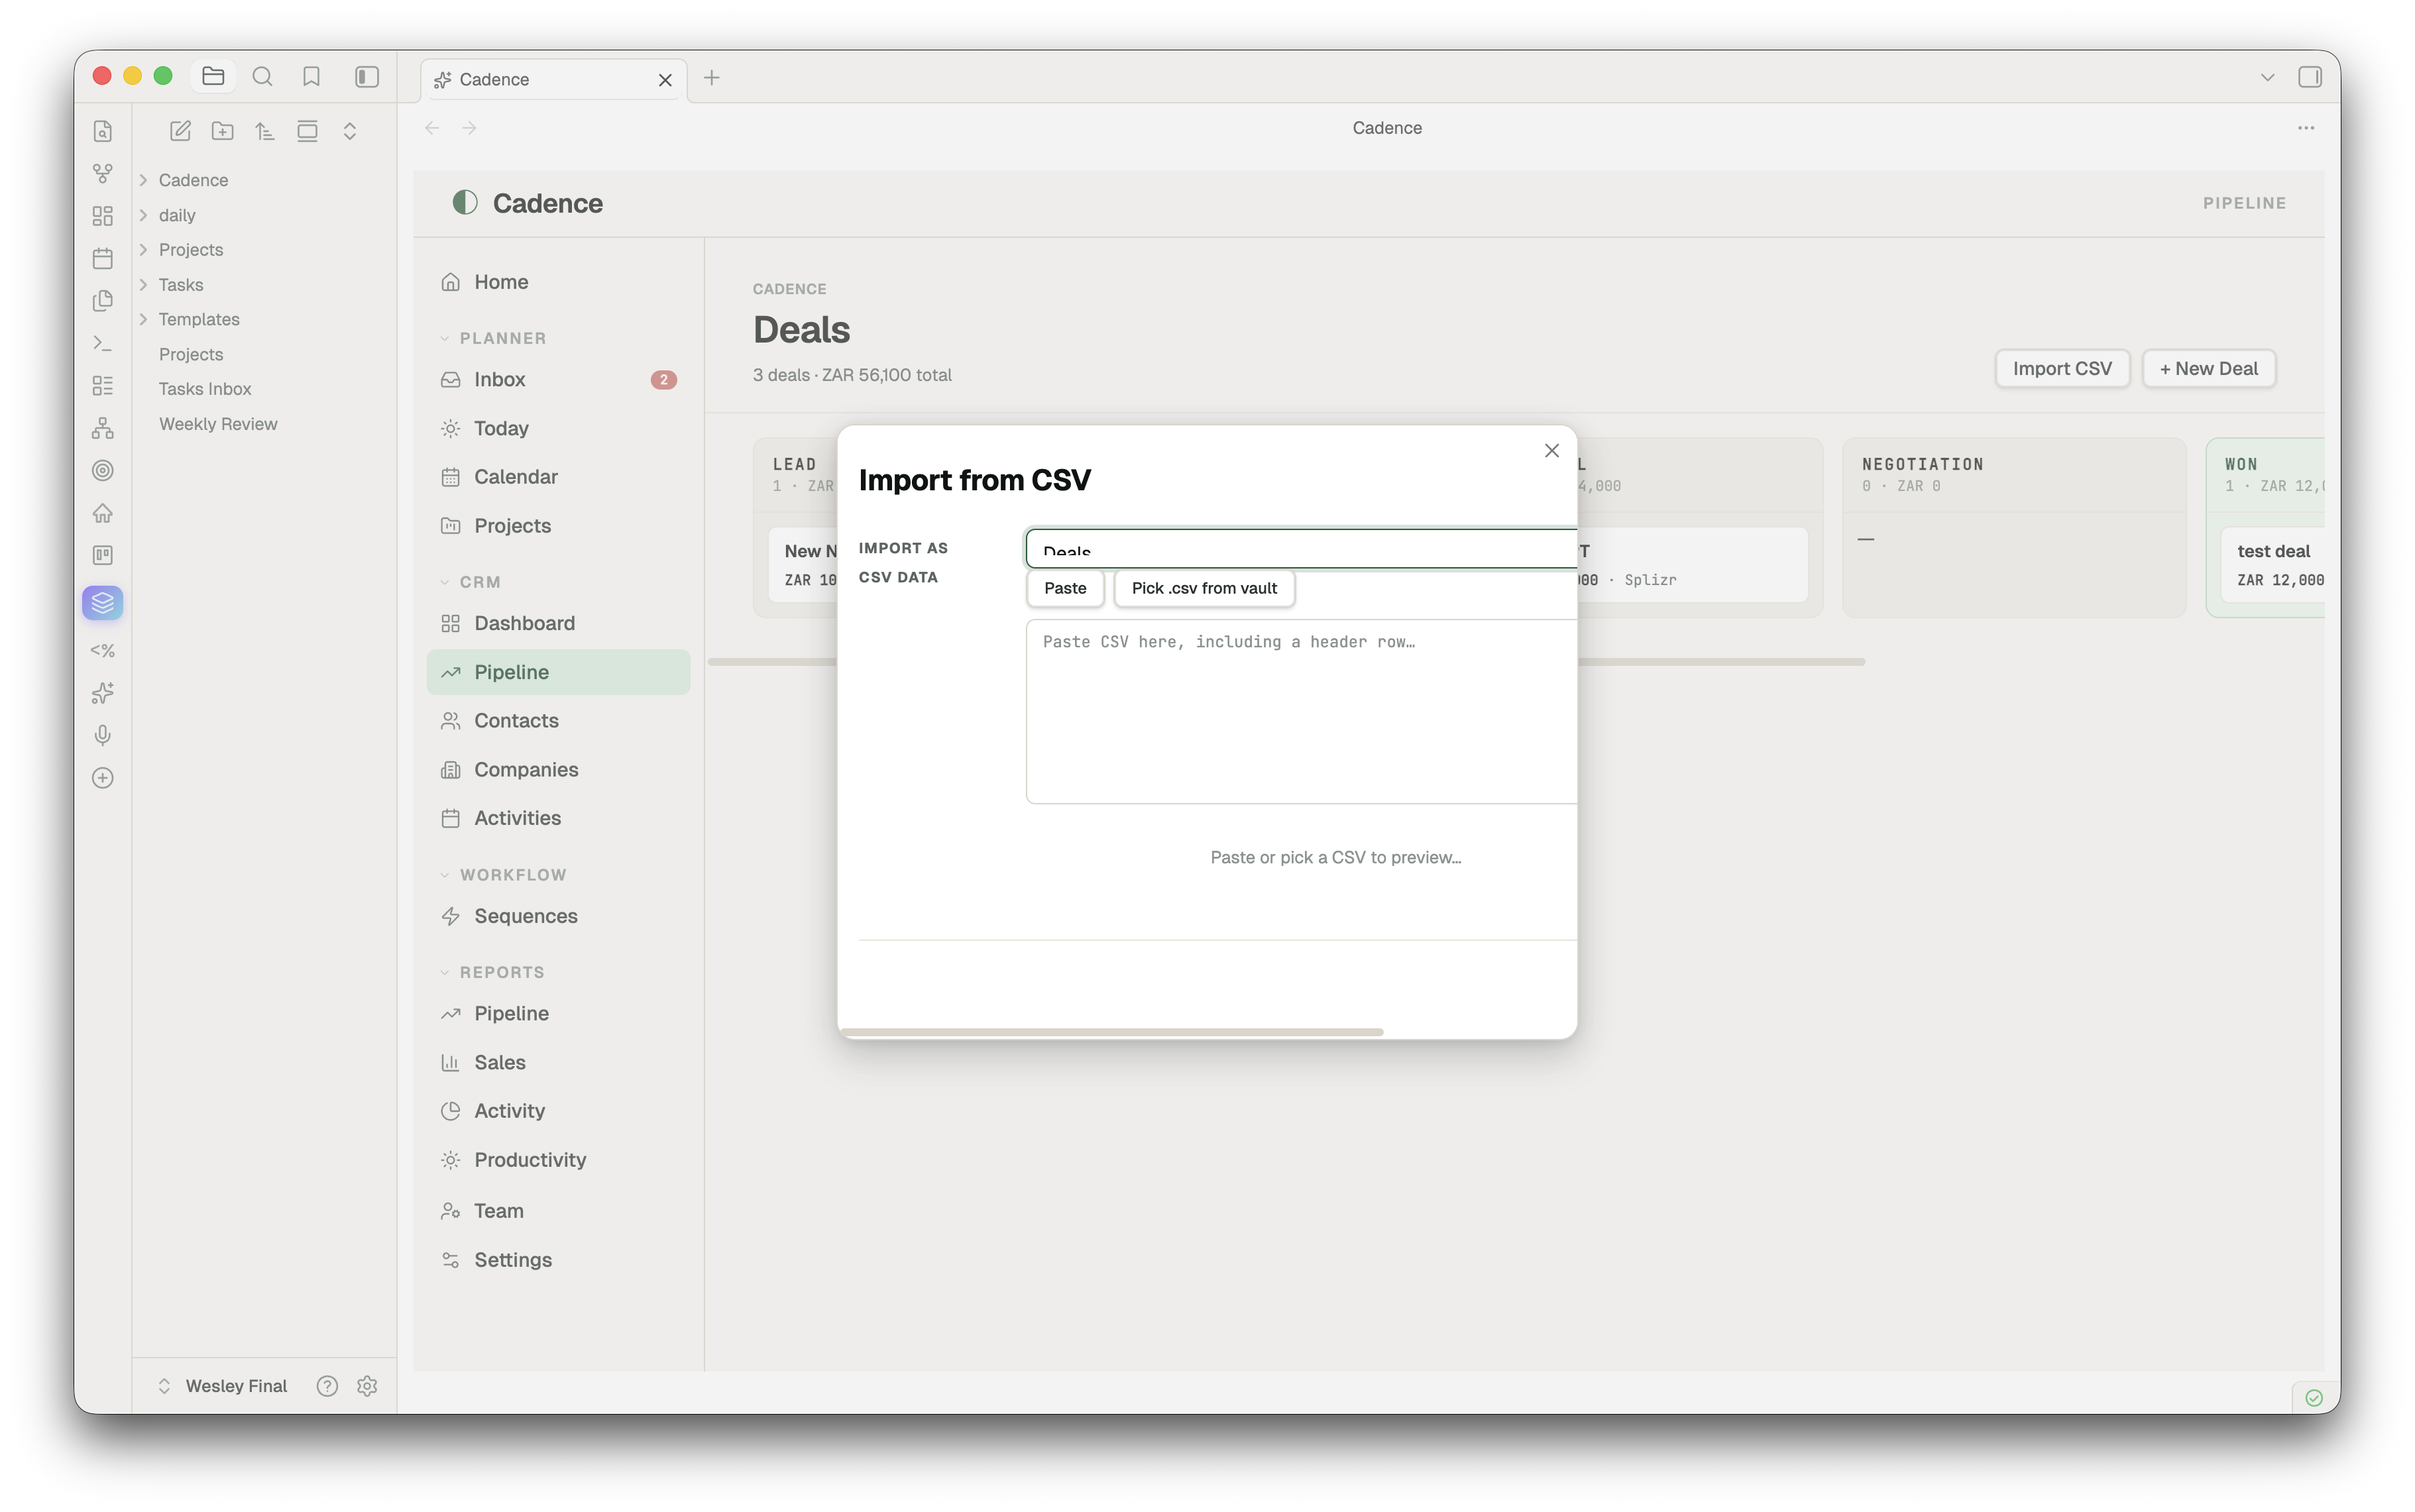Open the Weekly Review note
Image resolution: width=2415 pixels, height=1512 pixels.
[x=218, y=424]
